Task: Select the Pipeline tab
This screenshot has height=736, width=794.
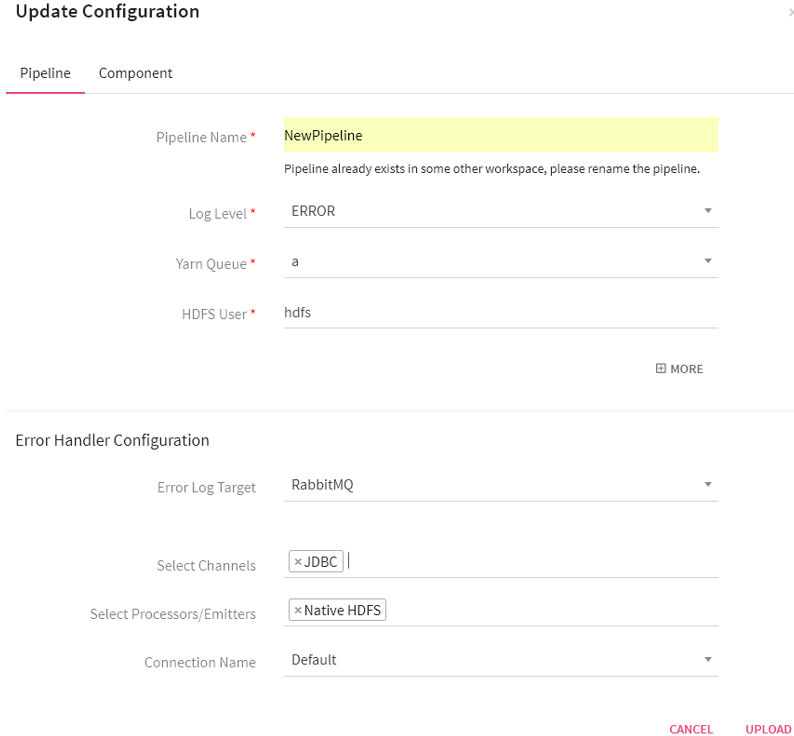Action: pyautogui.click(x=45, y=73)
